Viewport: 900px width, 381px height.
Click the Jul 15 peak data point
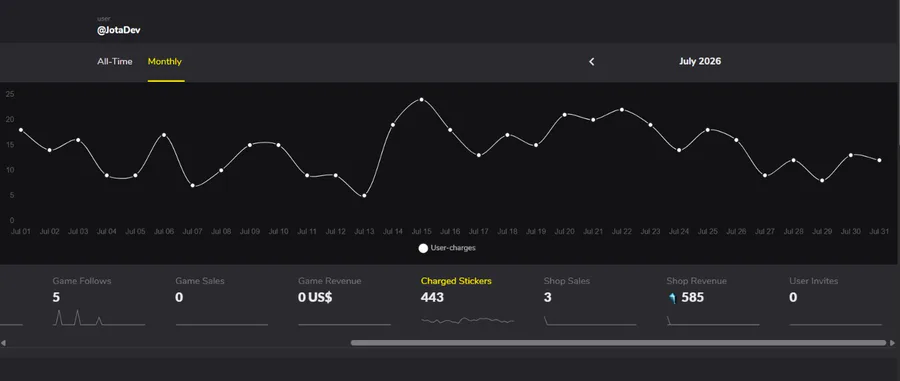[421, 99]
